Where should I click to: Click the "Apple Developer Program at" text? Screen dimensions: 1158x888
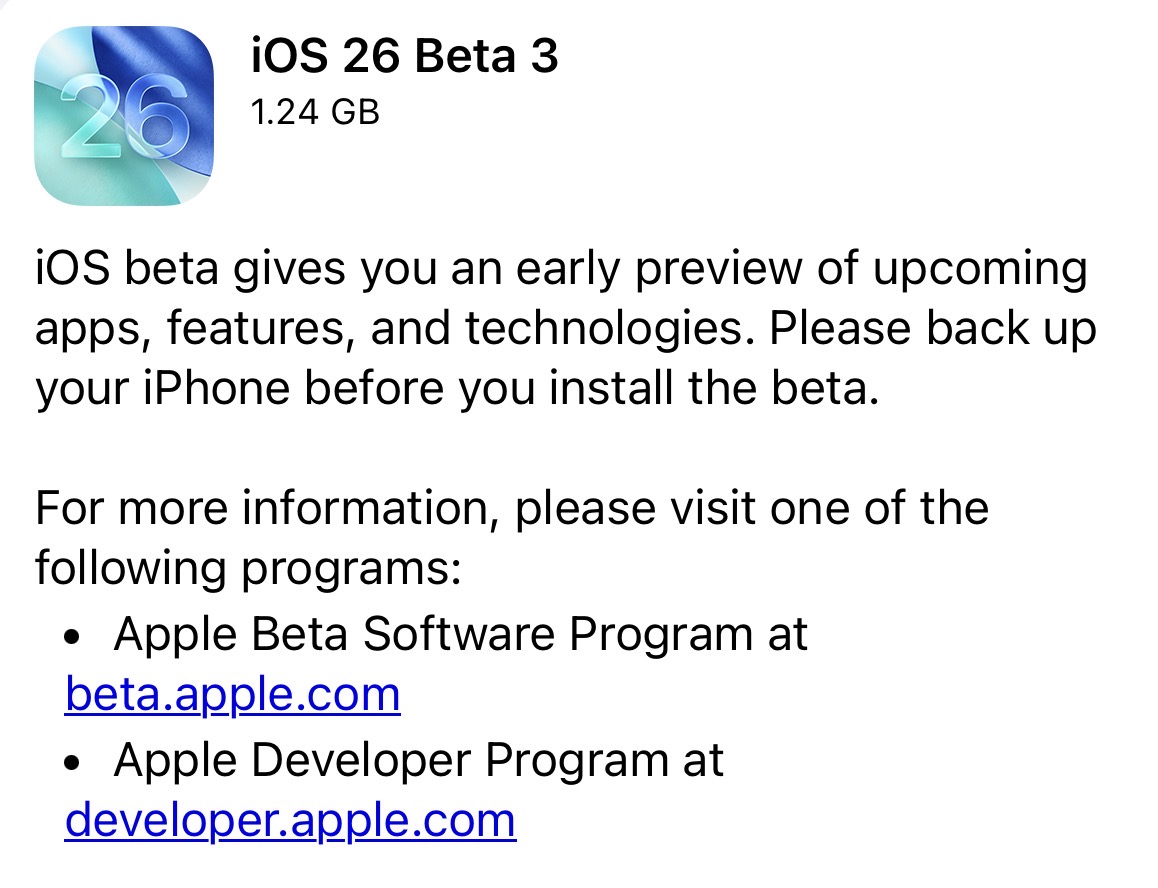(x=418, y=761)
